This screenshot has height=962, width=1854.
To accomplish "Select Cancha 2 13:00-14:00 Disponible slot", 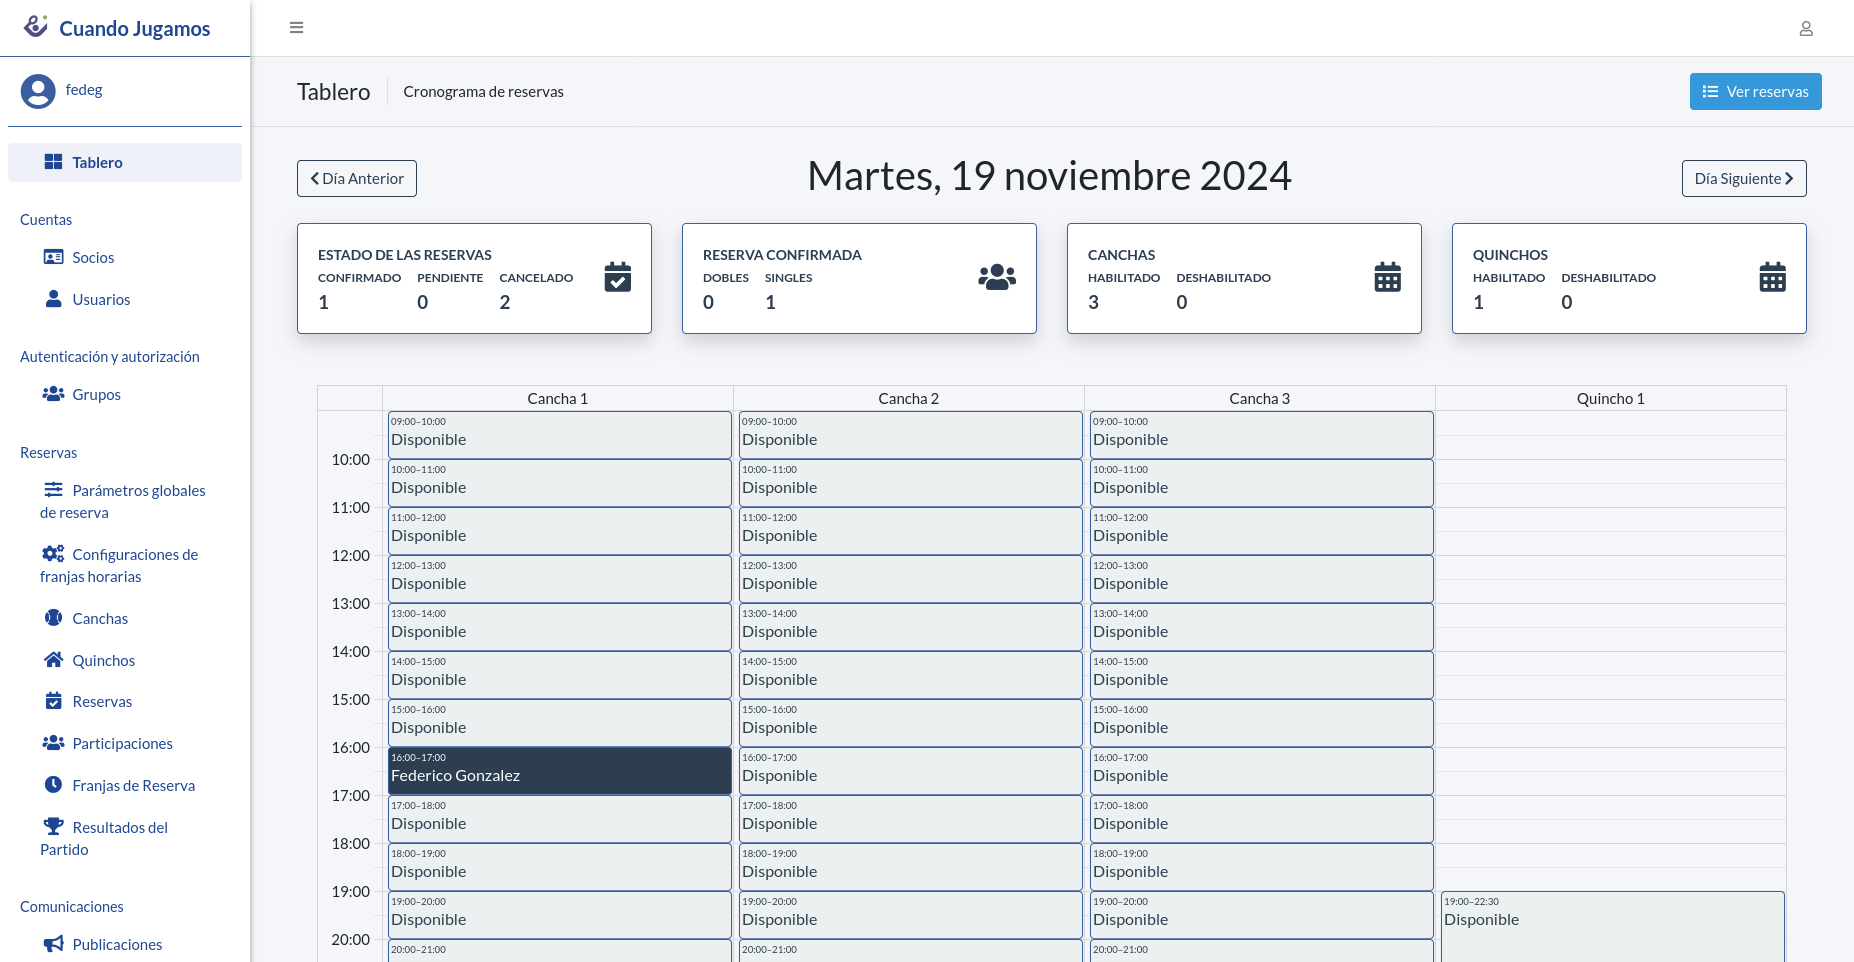I will (909, 627).
